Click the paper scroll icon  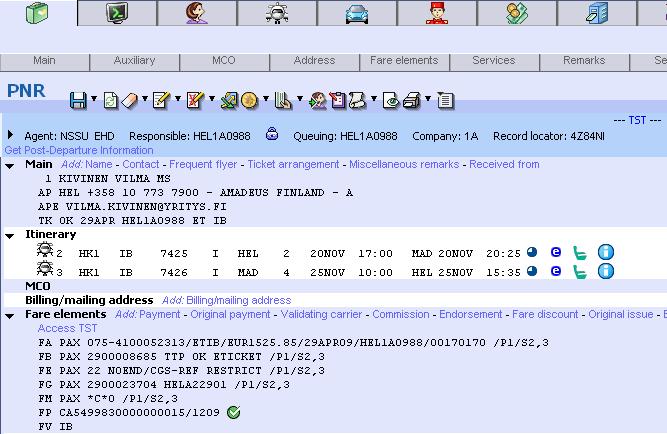pos(357,100)
